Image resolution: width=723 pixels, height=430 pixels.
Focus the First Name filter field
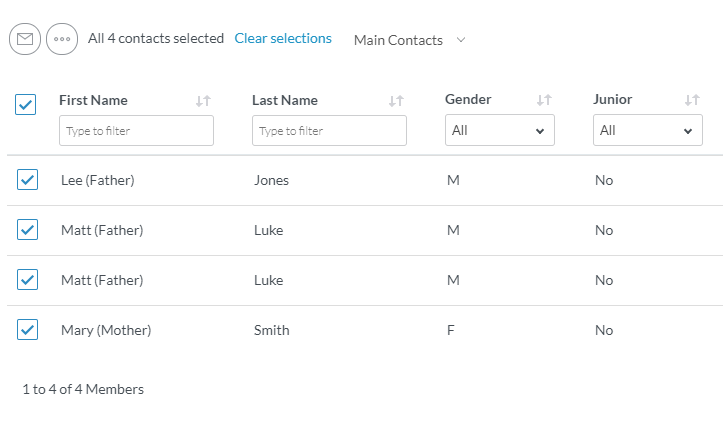click(136, 131)
